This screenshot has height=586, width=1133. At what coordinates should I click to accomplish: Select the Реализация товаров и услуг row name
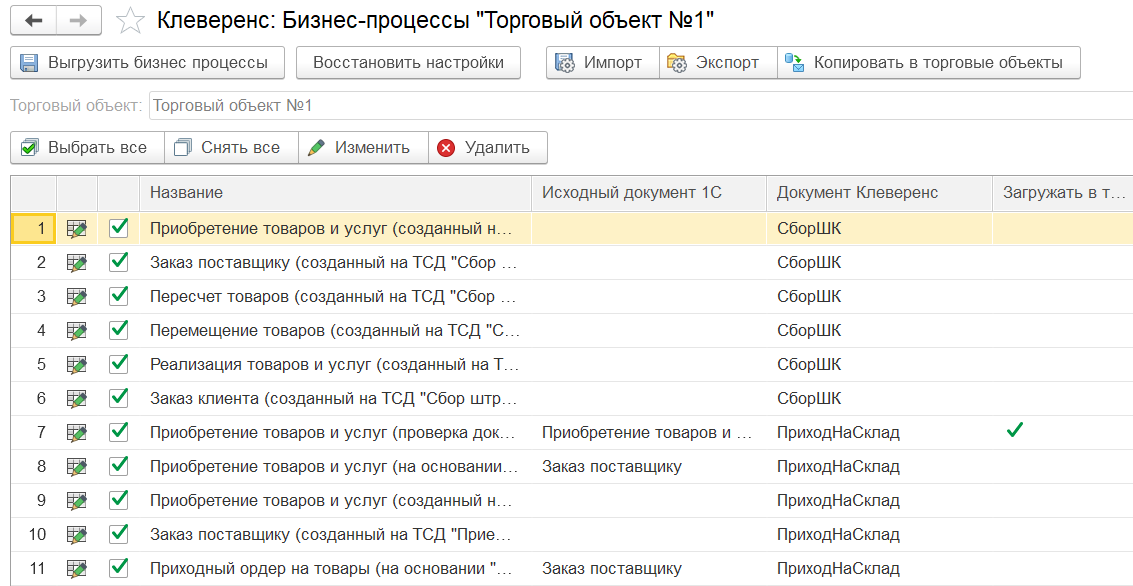click(335, 365)
